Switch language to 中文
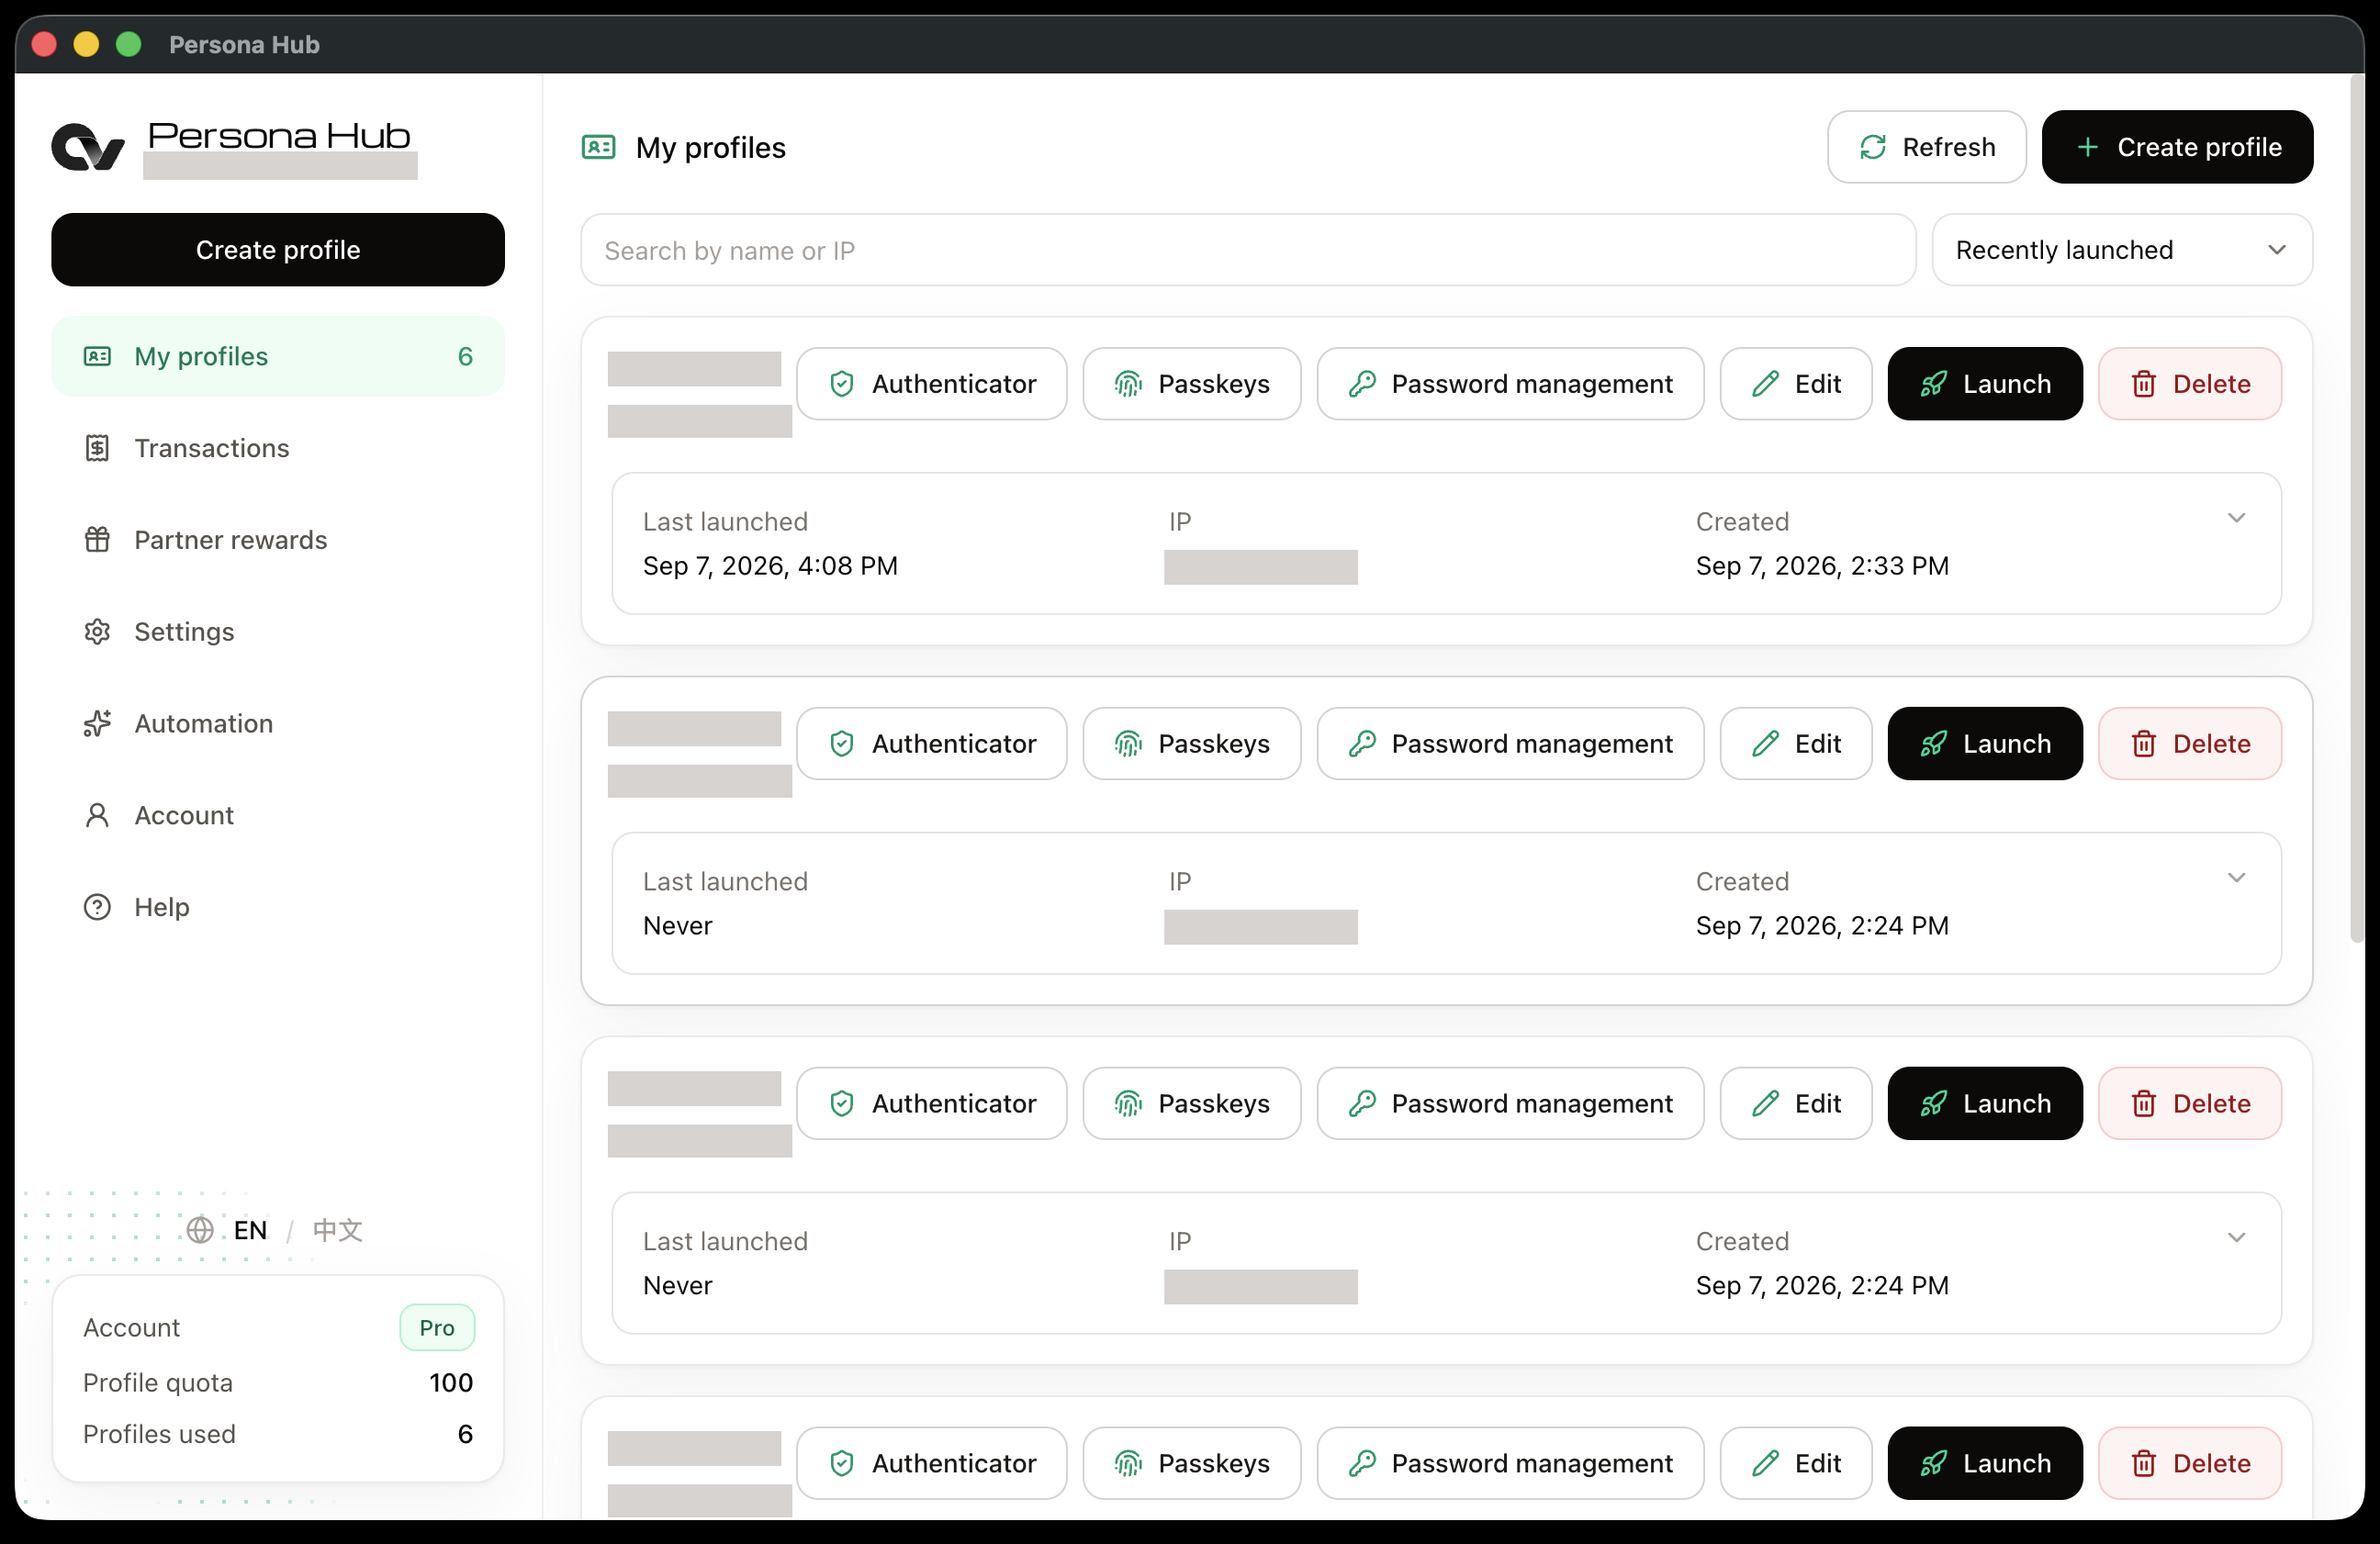Image resolution: width=2380 pixels, height=1544 pixels. click(x=337, y=1229)
